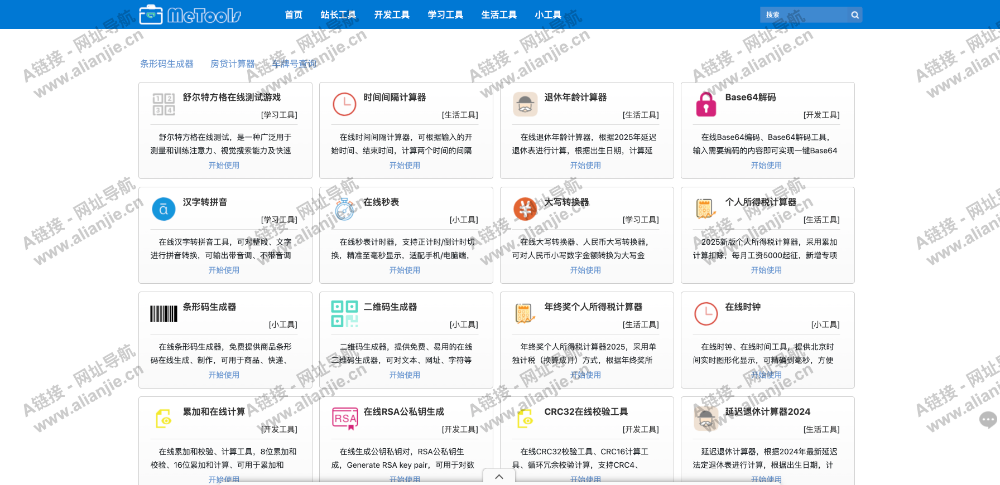Go to the 首页 tab

click(x=293, y=15)
